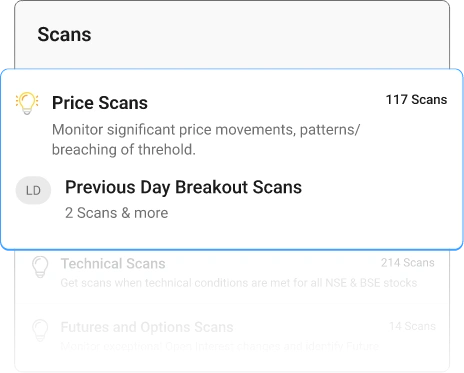Click the lightbulb icon for Futures and Options Scans

(x=40, y=330)
